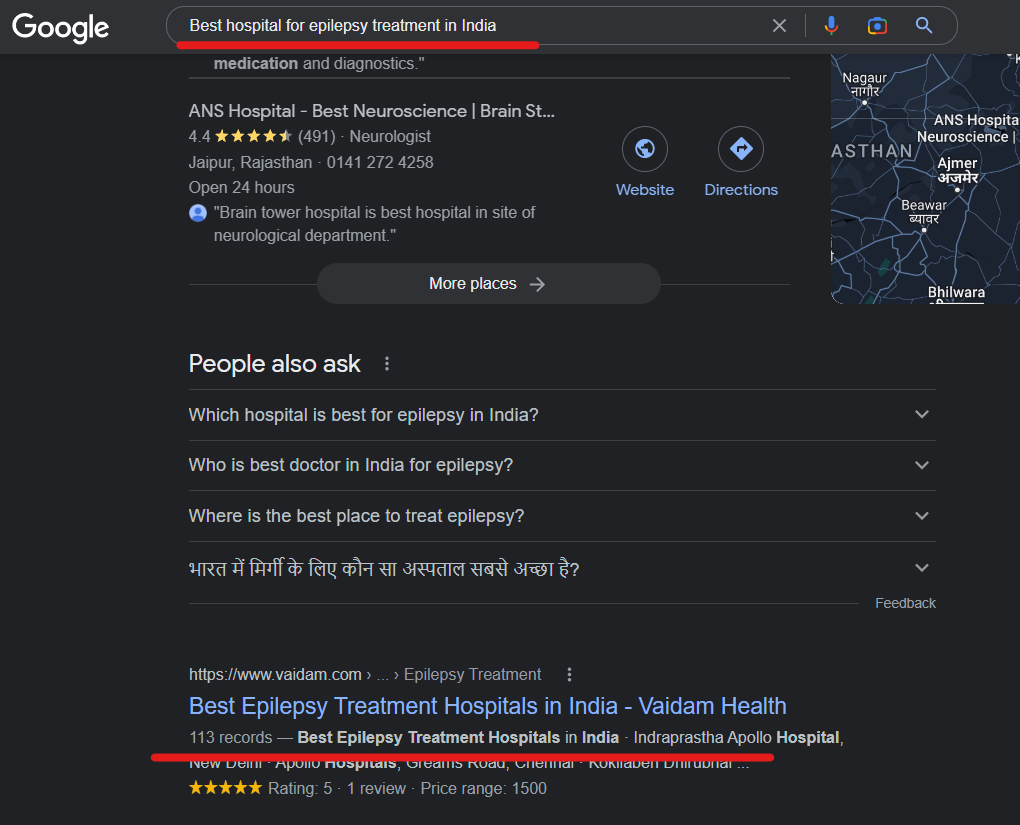
Task: Click the ANS Hospital map pin label
Action: pos(968,128)
